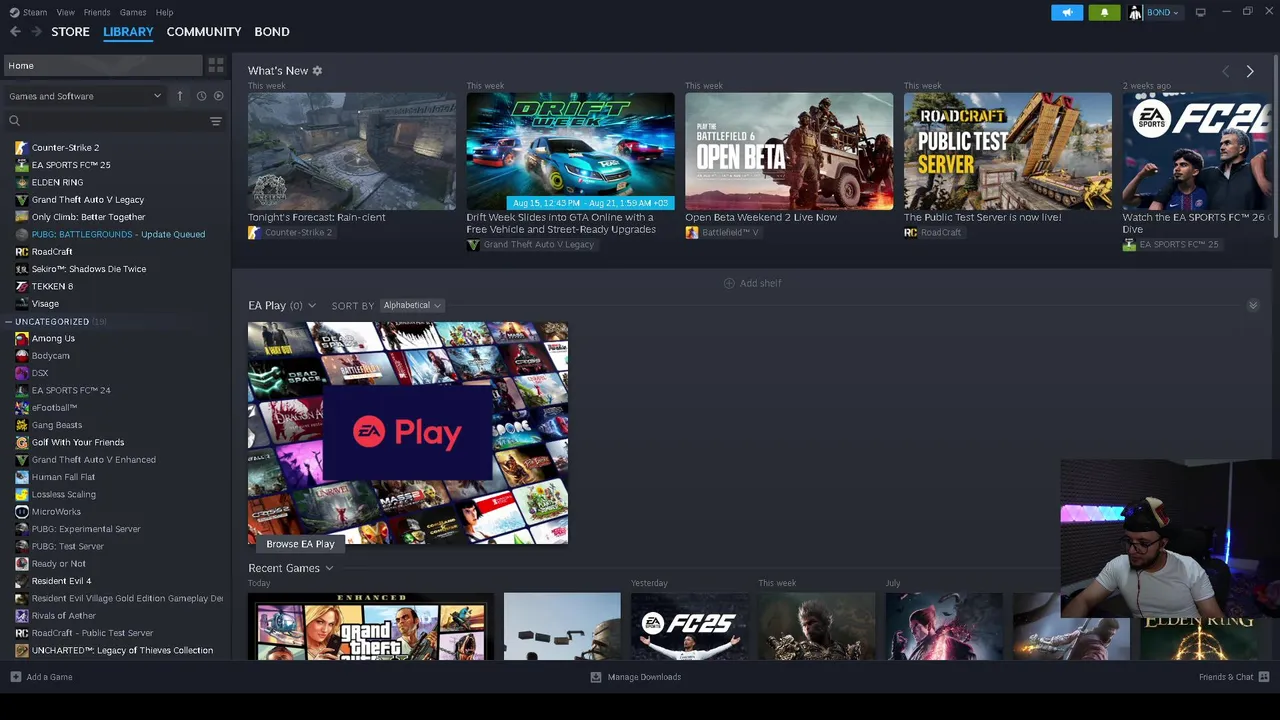
Task: Toggle show ready to play filter
Action: [x=219, y=96]
